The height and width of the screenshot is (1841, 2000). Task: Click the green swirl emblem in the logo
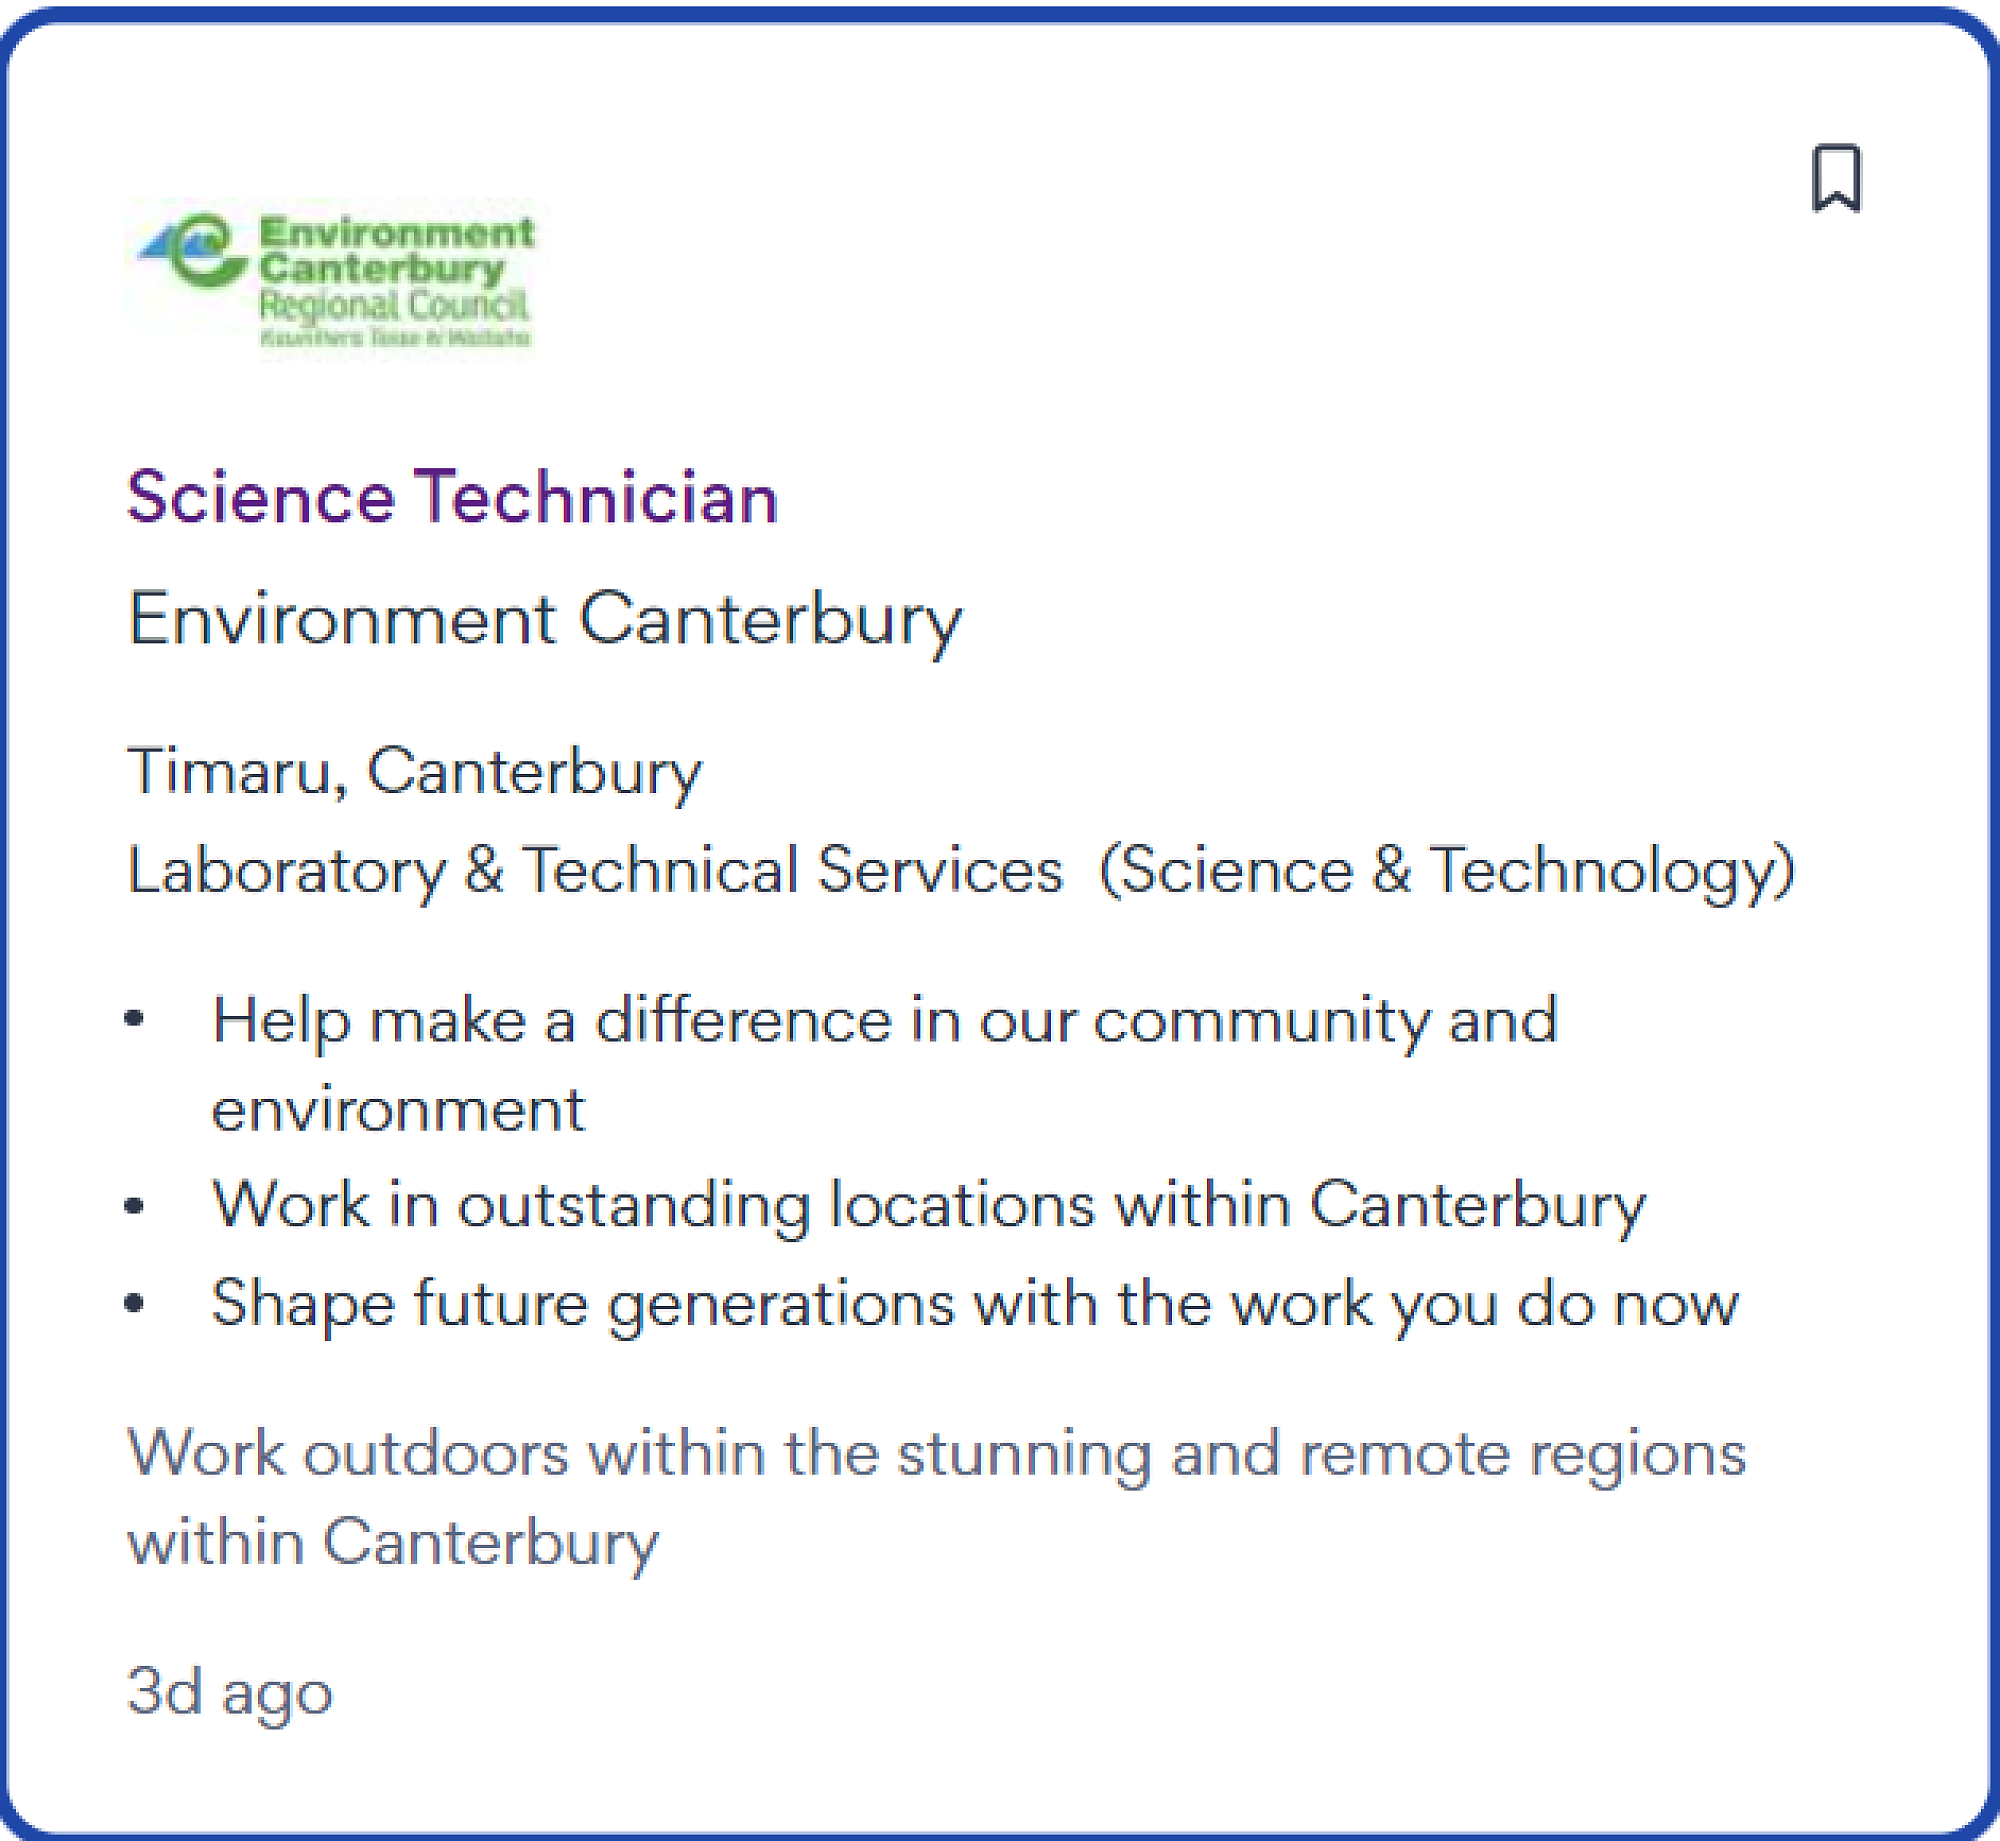coord(201,252)
